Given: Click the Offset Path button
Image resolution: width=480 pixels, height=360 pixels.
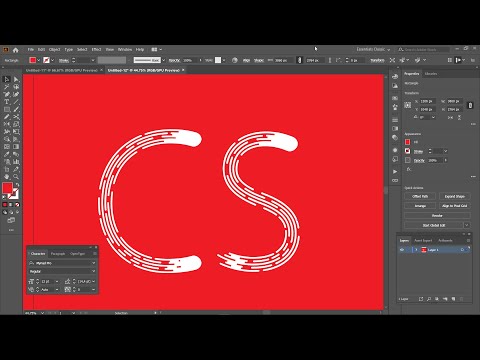Looking at the screenshot, I should tap(420, 196).
